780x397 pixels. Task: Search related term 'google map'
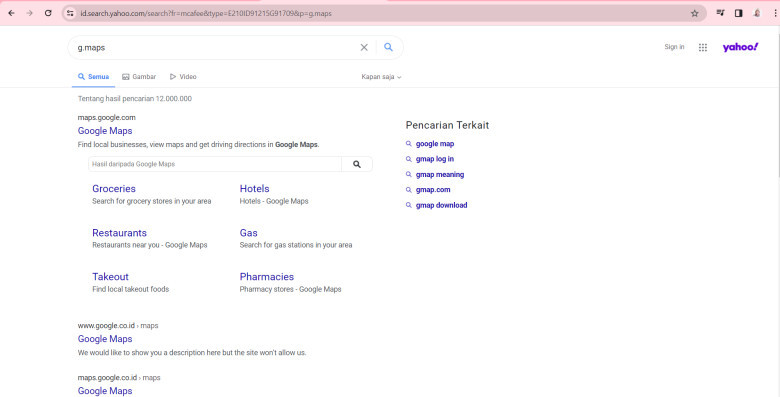(x=435, y=144)
